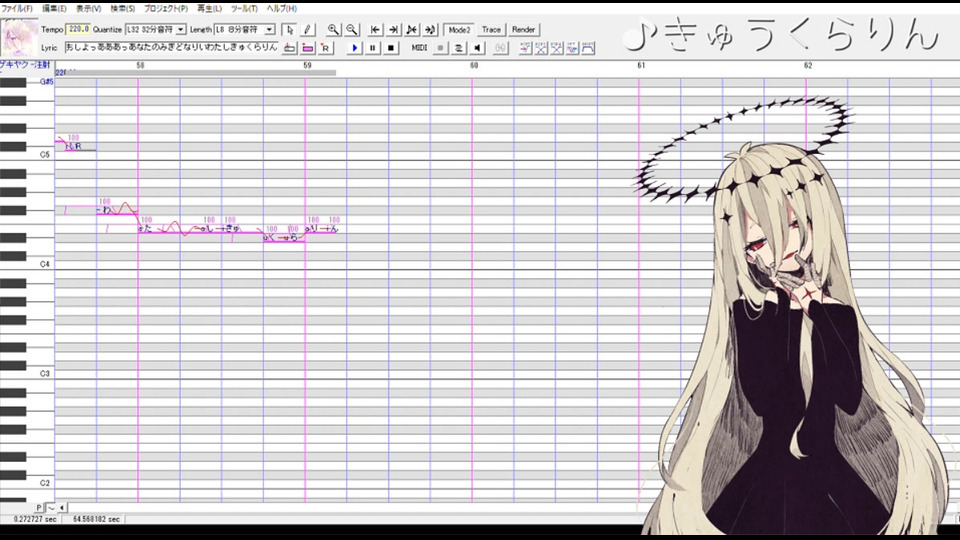The image size is (960, 540).
Task: Click the gray MIDI stop icon
Action: click(x=440, y=48)
